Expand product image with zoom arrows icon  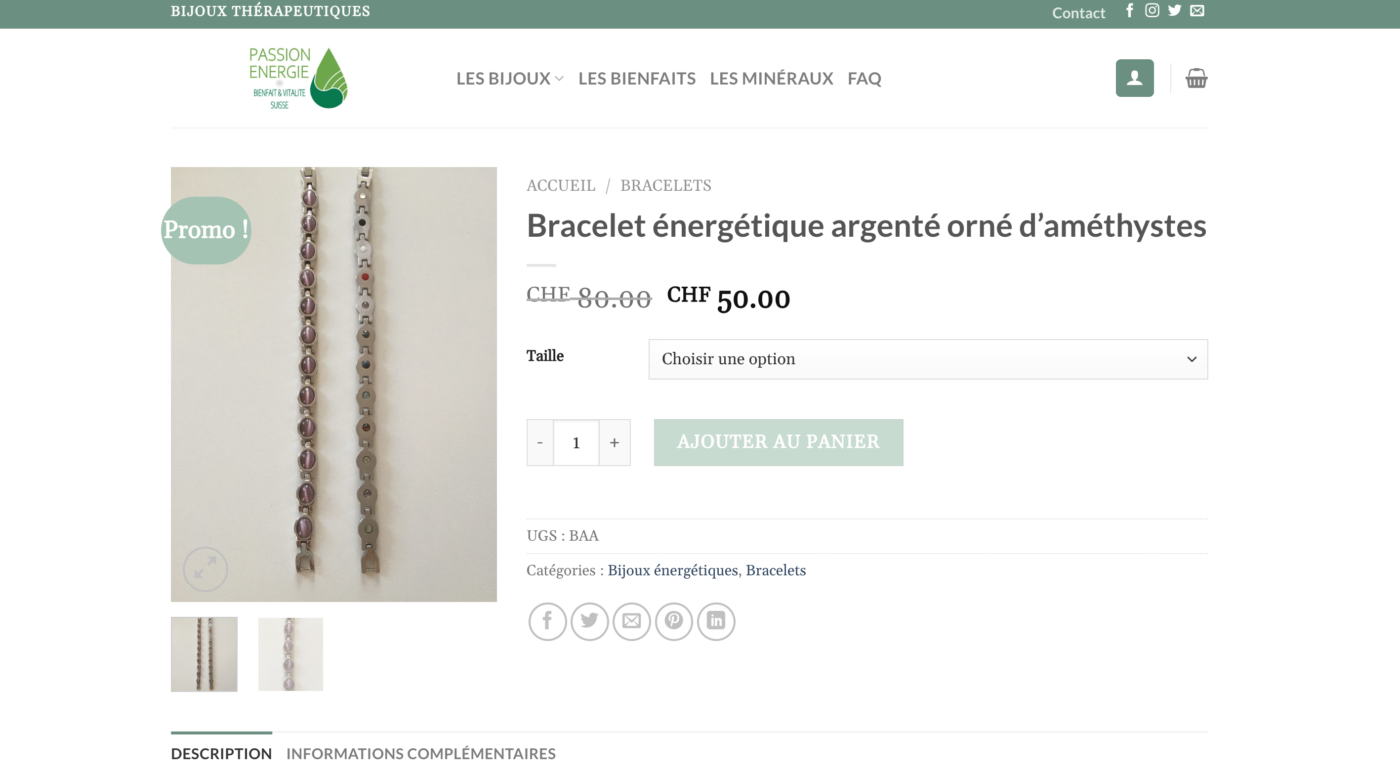point(205,569)
